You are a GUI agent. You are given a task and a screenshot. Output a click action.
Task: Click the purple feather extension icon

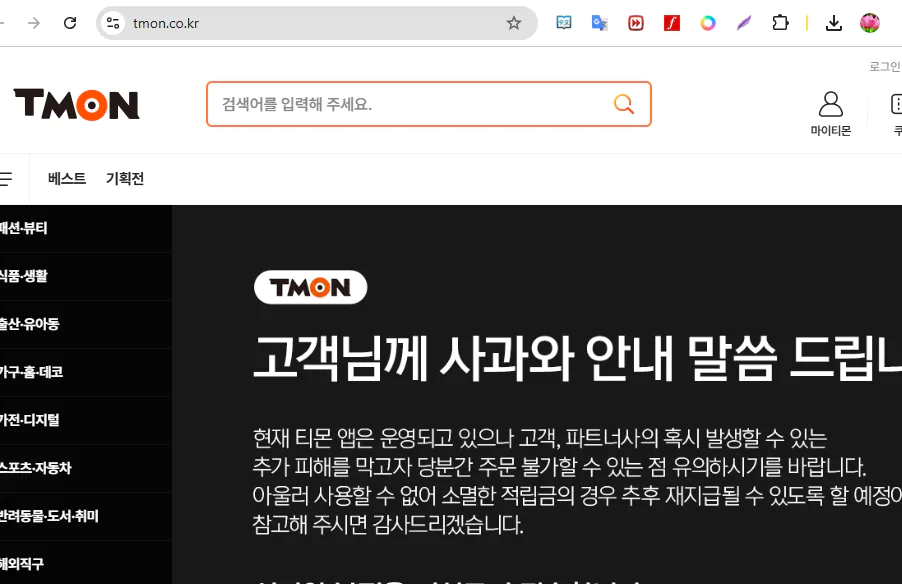coord(744,23)
